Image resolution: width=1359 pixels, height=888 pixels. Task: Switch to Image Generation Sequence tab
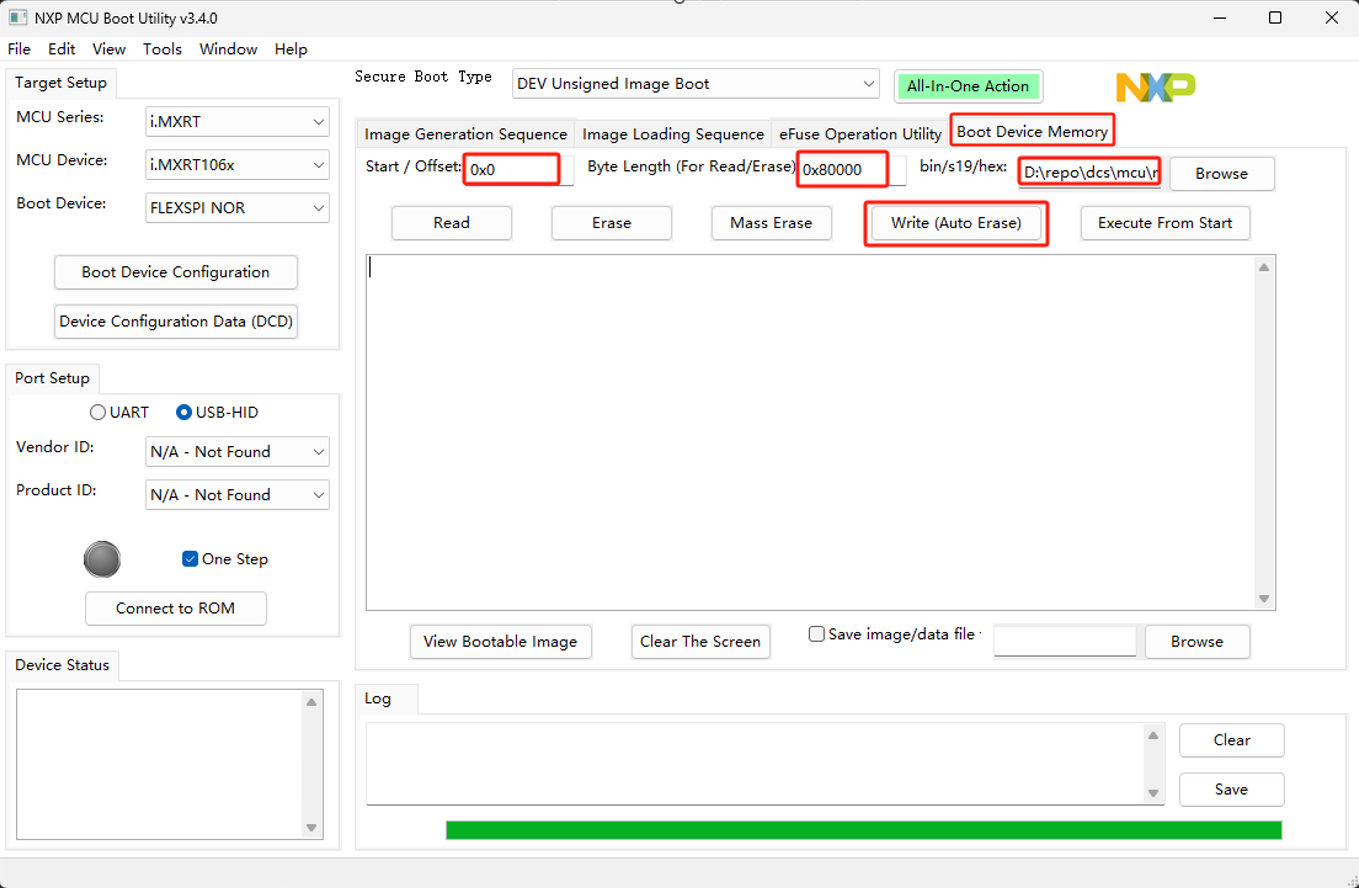(466, 134)
